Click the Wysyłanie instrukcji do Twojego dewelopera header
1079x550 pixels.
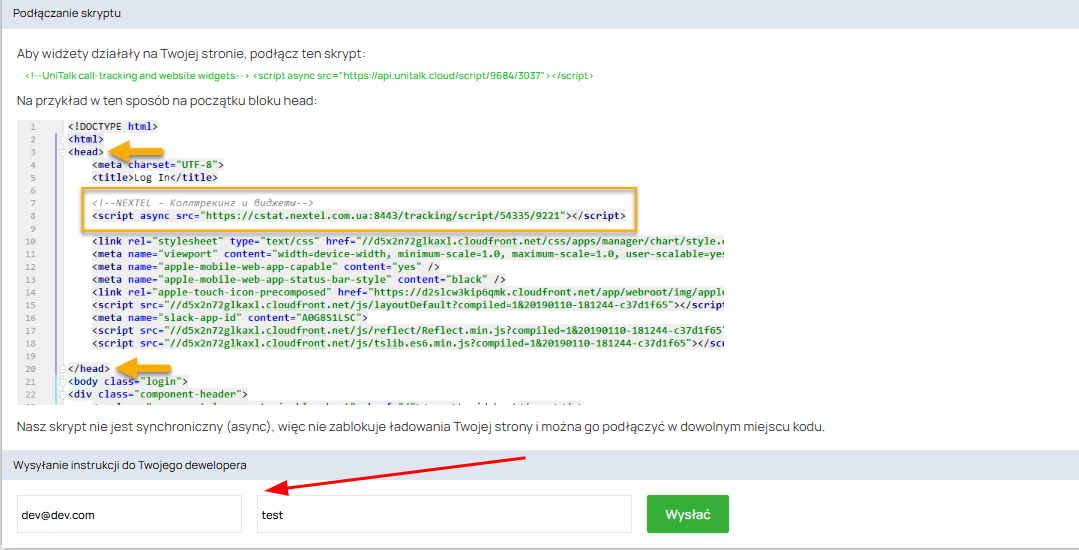129,465
